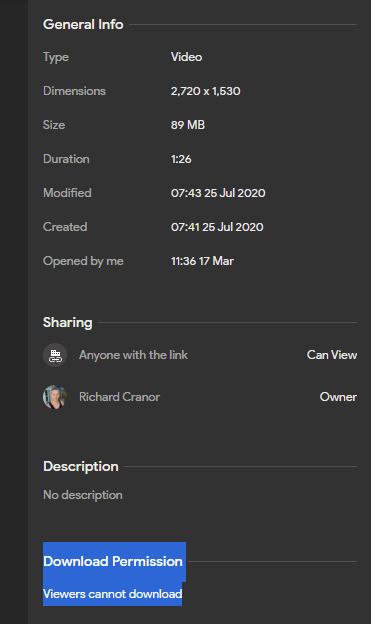Click the 07:41 25 Jul 2020 created value
This screenshot has width=371, height=624.
click(x=217, y=227)
